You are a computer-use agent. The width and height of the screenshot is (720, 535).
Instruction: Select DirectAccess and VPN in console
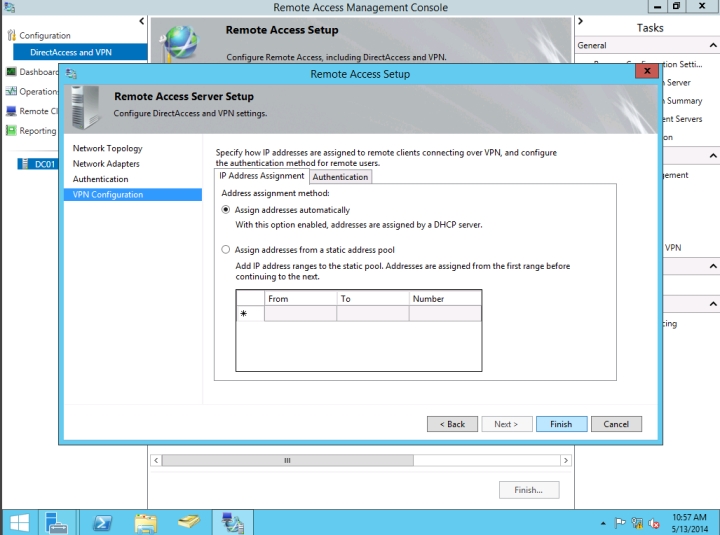[80, 52]
